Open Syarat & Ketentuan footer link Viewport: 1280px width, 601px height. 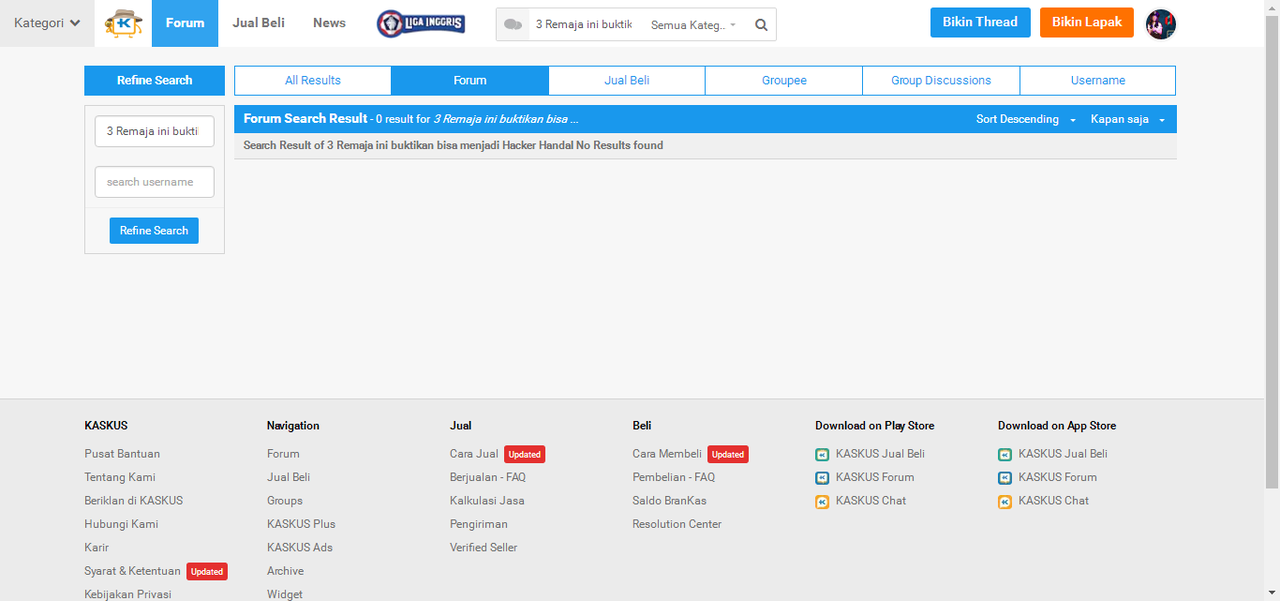[x=132, y=571]
